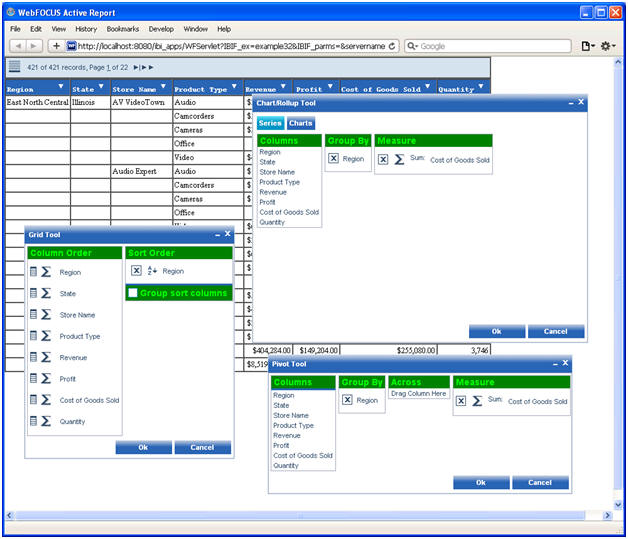Viewport: 628px width, 539px height.
Task: Click the Sigma icon beside Revenue in Grid Tool
Action: pyautogui.click(x=46, y=357)
